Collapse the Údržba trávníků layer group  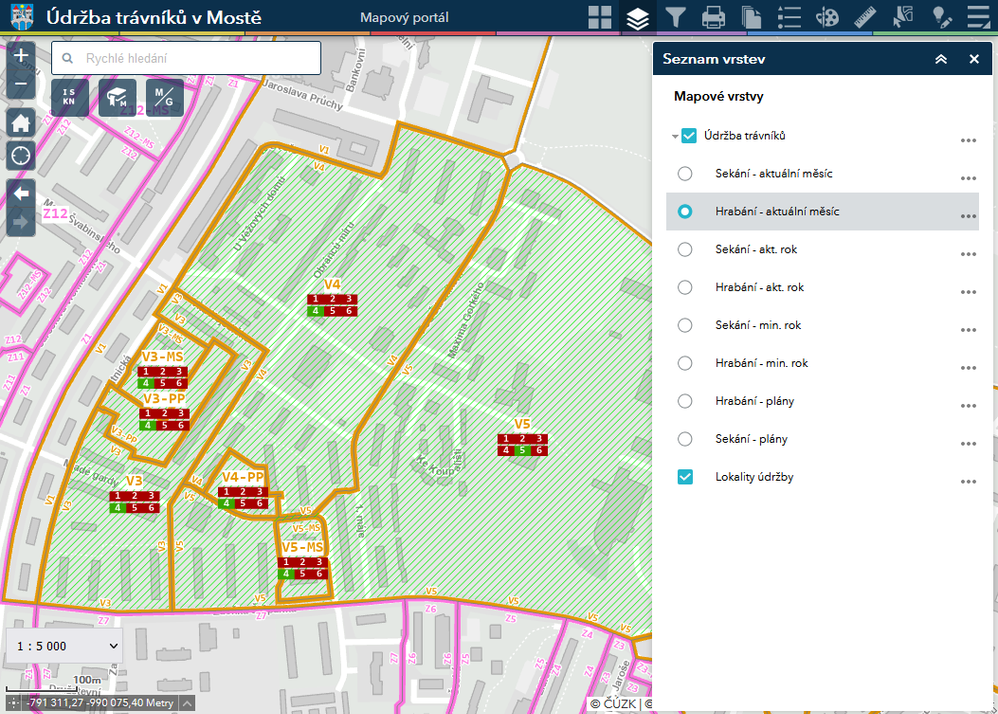pyautogui.click(x=675, y=137)
